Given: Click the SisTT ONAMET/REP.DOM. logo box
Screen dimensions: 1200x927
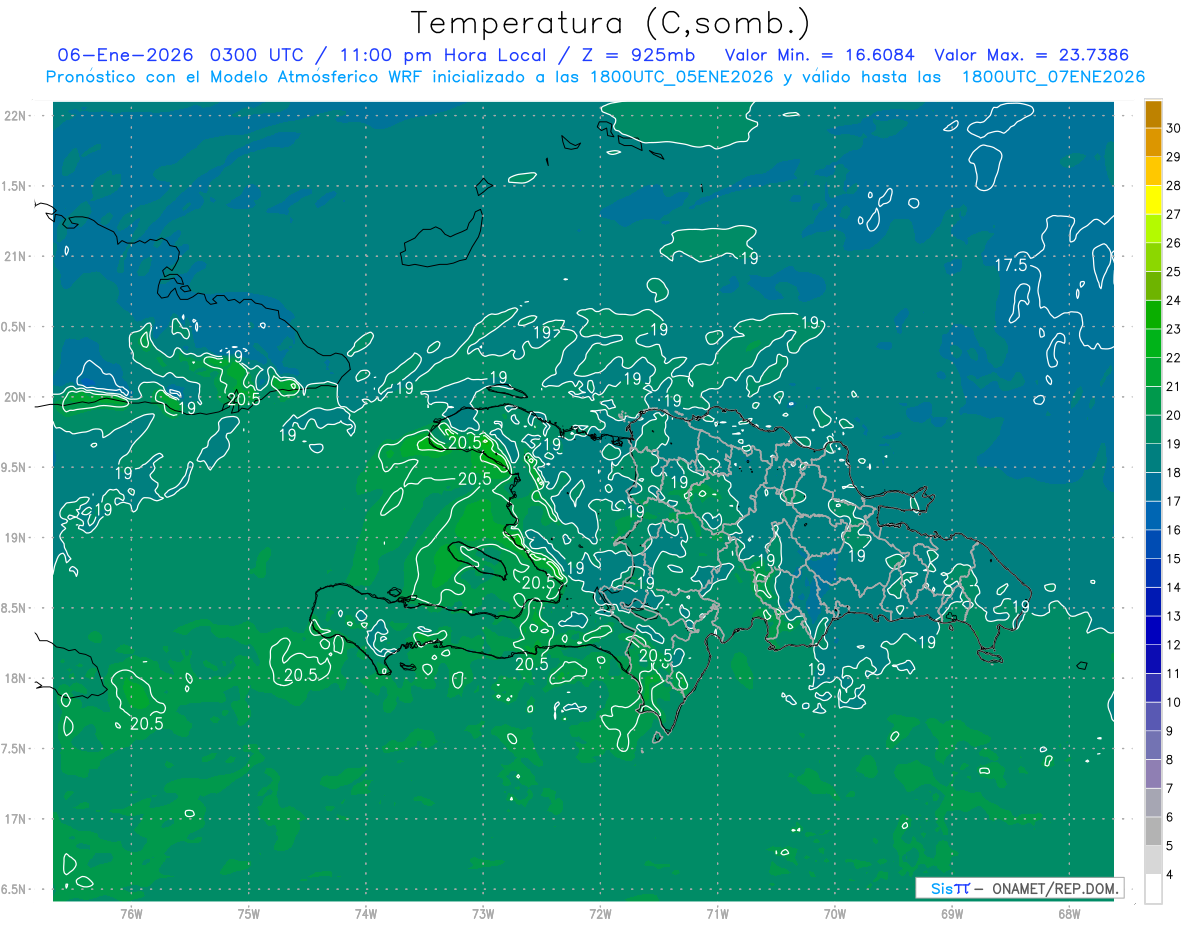Looking at the screenshot, I should 1019,888.
